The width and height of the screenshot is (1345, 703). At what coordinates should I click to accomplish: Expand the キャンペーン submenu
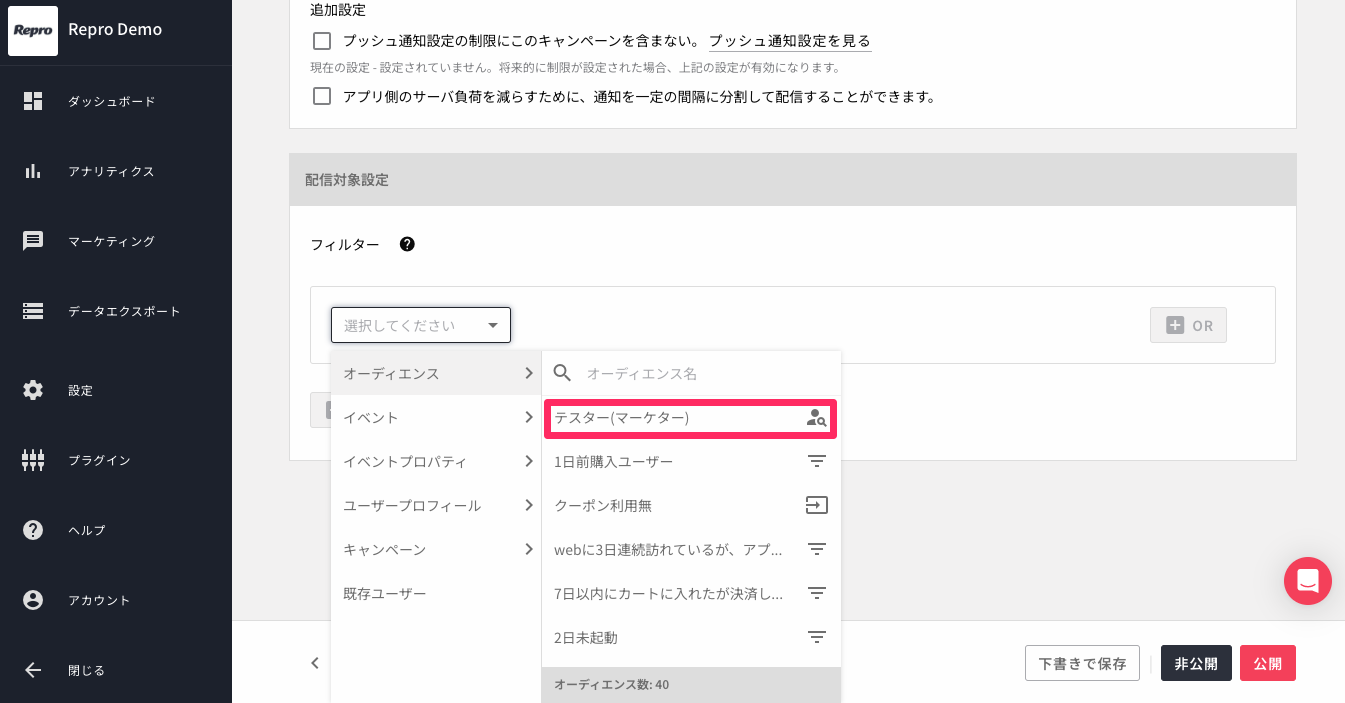pyautogui.click(x=436, y=549)
